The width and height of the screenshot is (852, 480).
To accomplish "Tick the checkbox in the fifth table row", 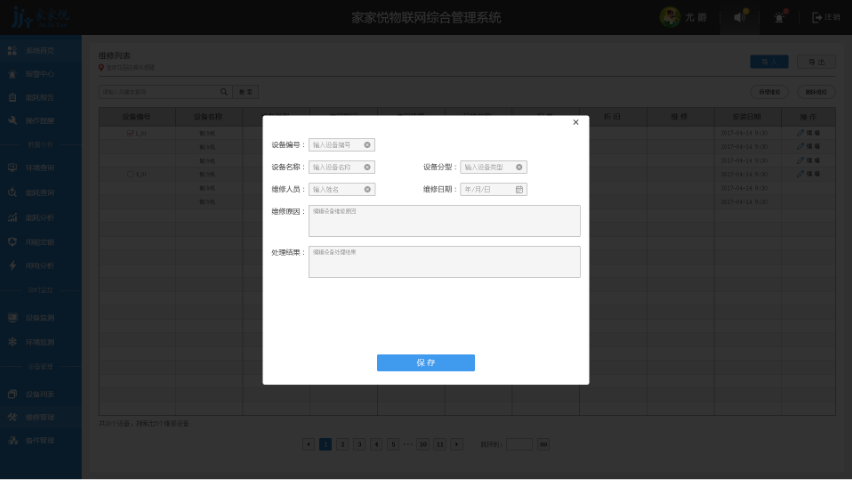I will pyautogui.click(x=129, y=174).
